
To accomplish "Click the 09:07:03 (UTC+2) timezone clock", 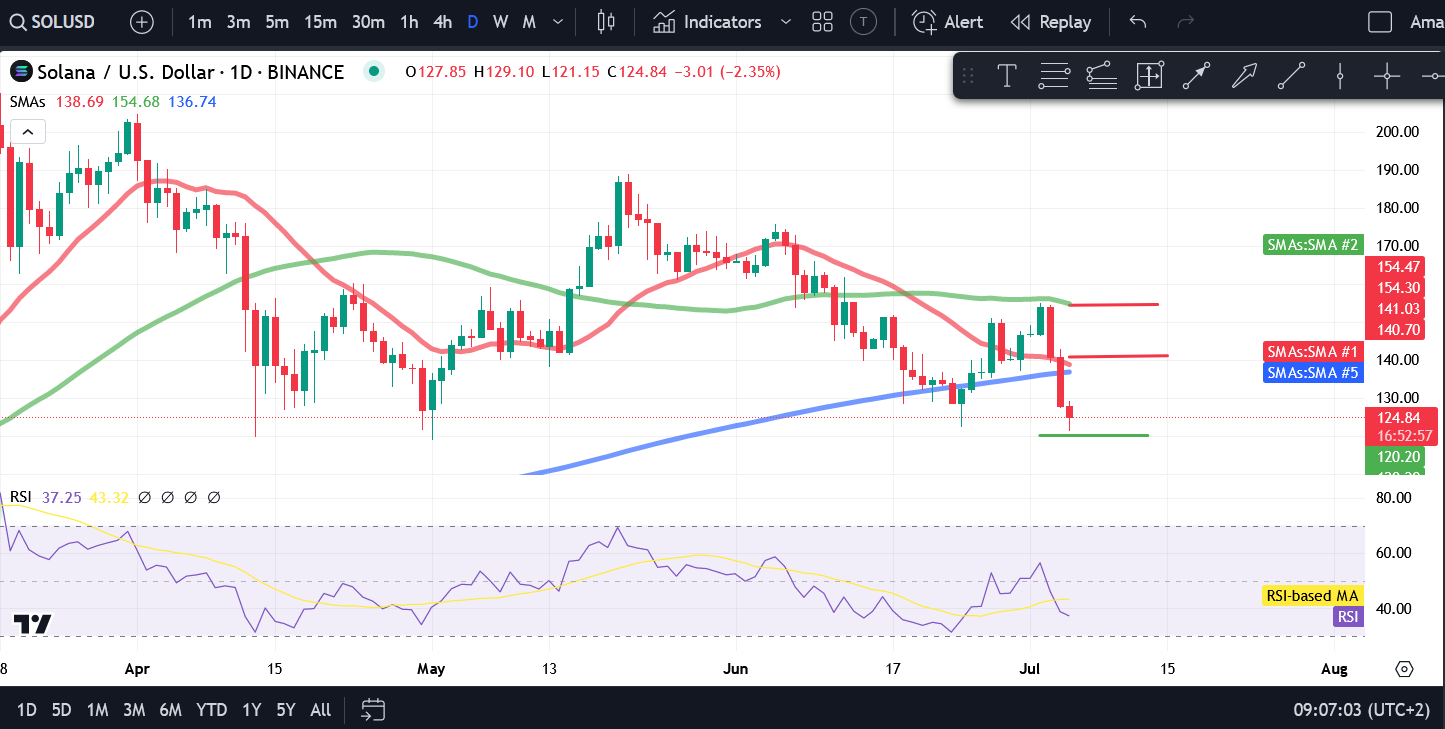I will (1361, 710).
